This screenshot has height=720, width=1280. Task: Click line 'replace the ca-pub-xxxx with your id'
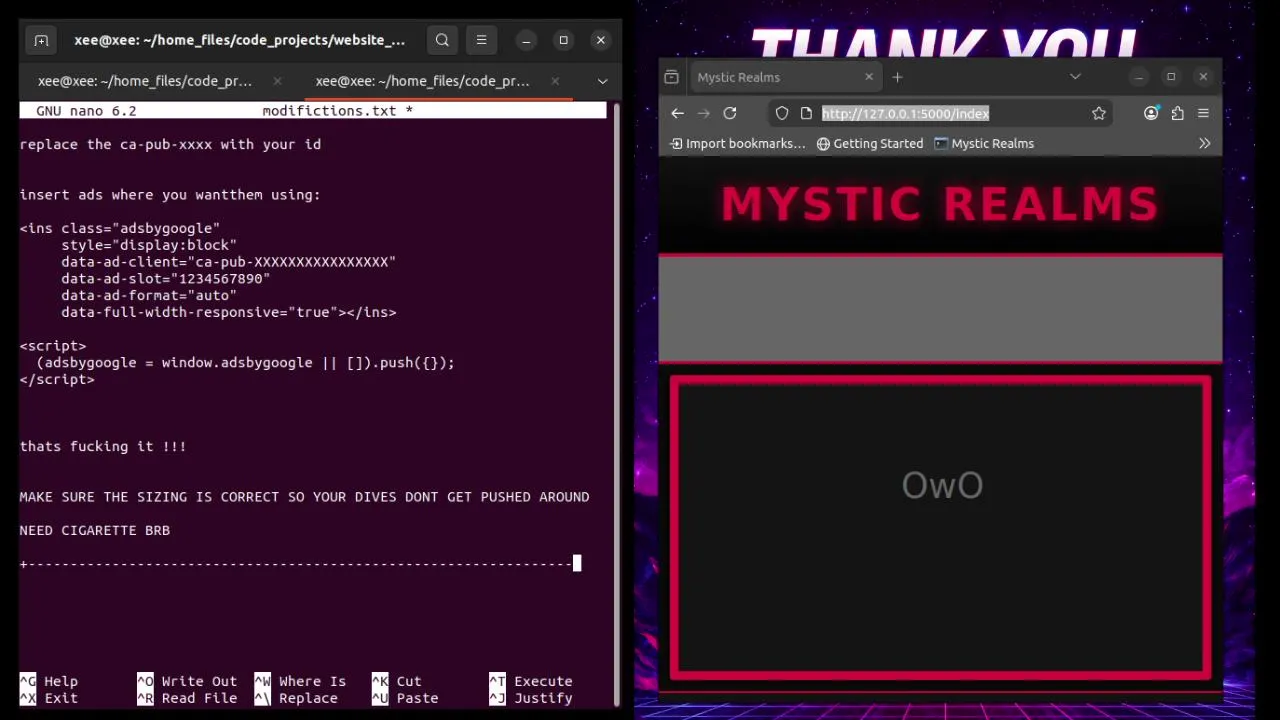pos(170,144)
